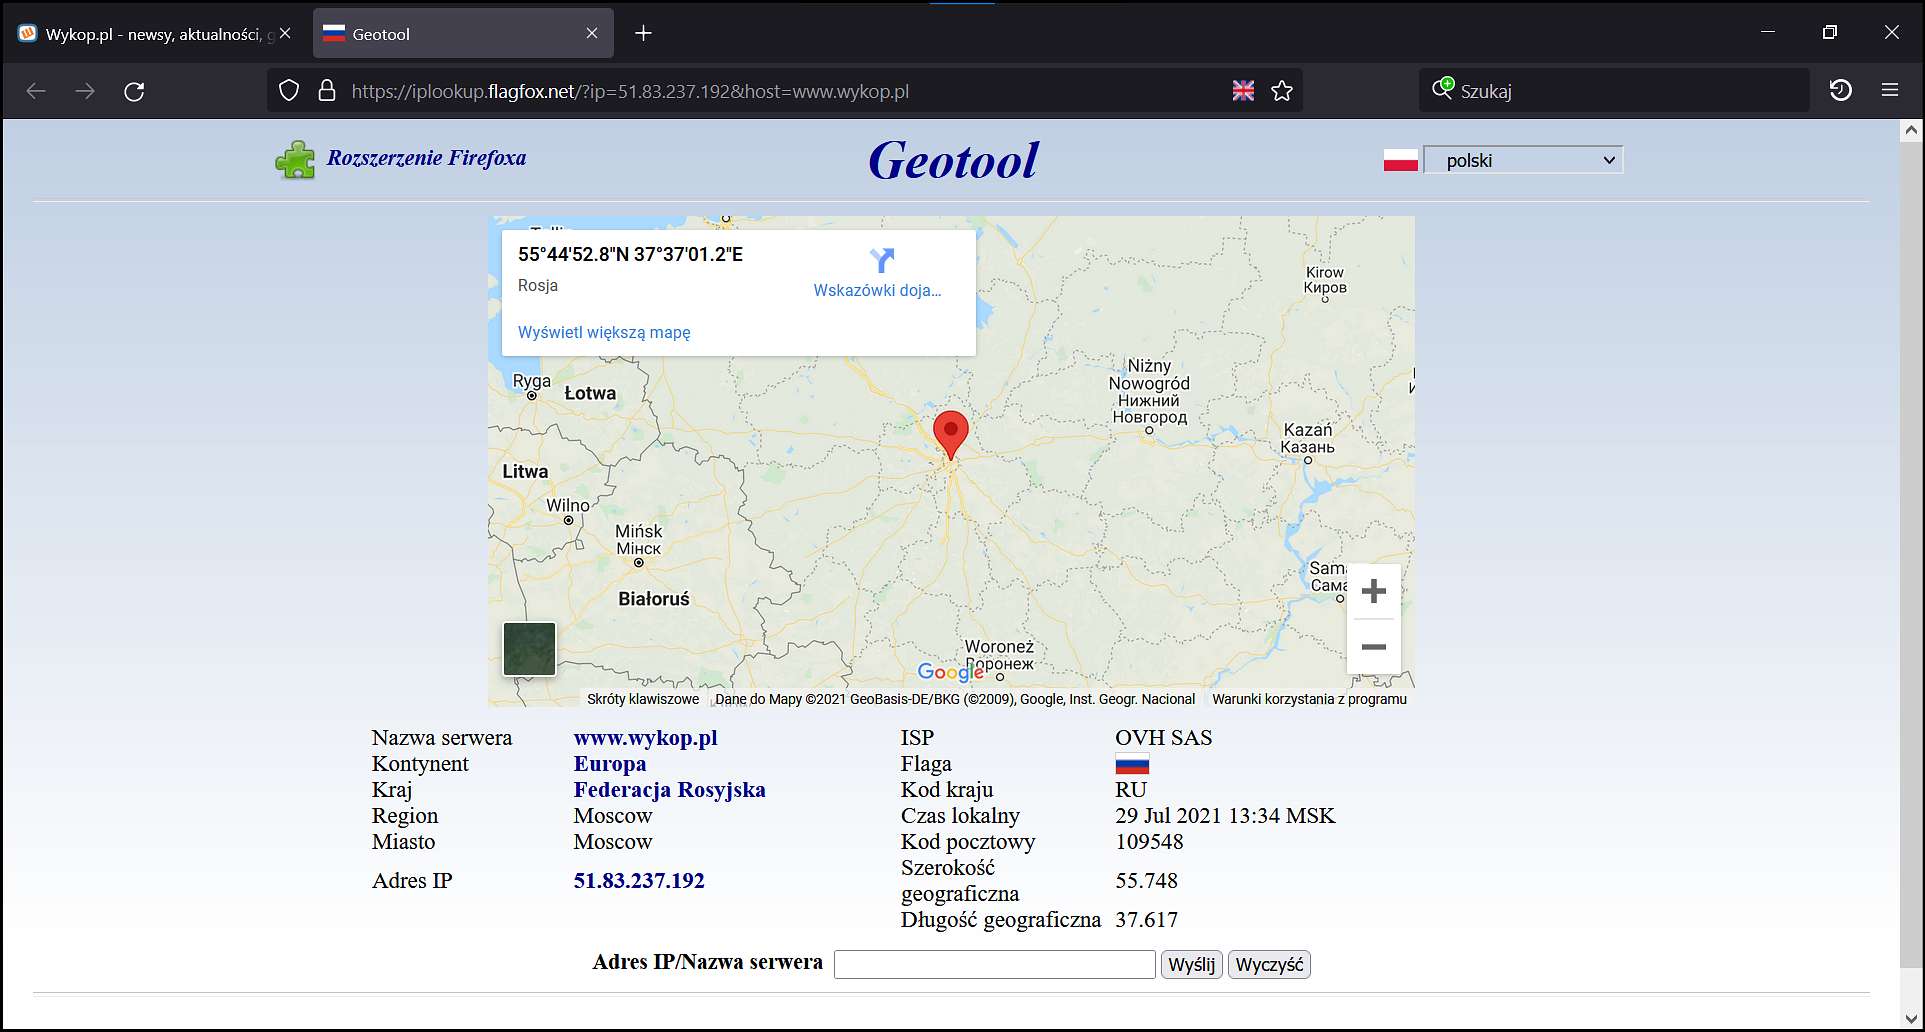
Task: Click the search engine magnifier icon
Action: coord(1442,89)
